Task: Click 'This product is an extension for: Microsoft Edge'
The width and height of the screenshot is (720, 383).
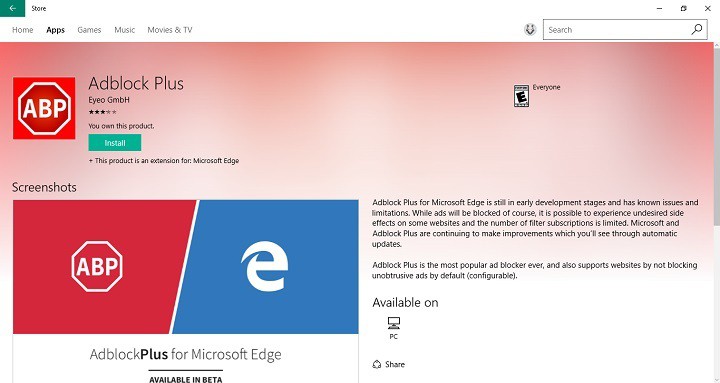Action: tap(163, 161)
